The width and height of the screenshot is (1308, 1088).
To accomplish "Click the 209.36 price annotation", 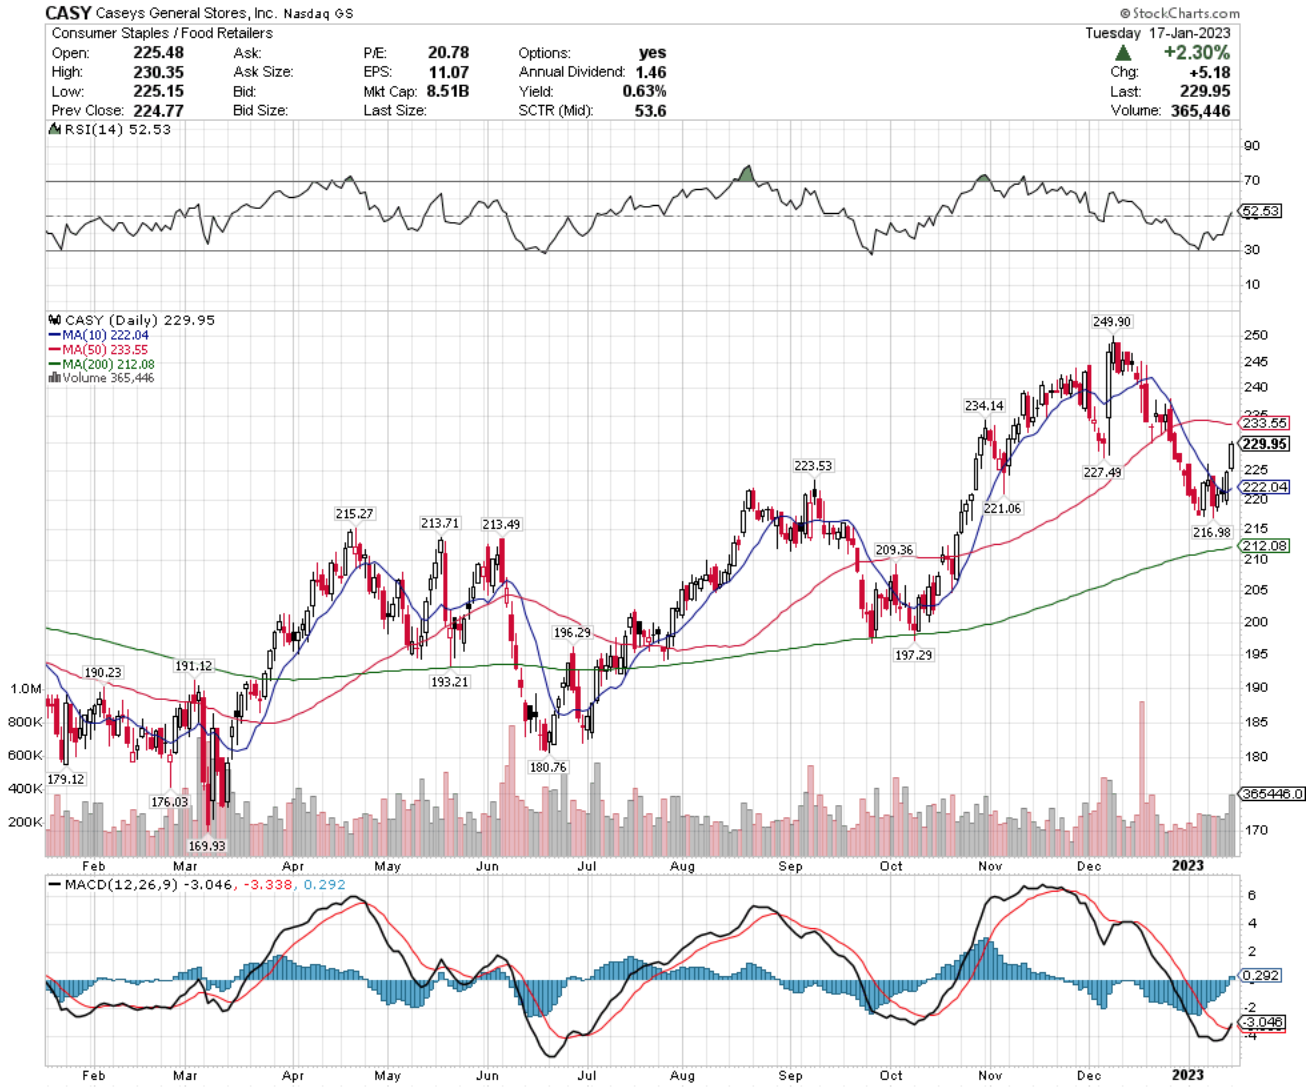I will pyautogui.click(x=894, y=551).
